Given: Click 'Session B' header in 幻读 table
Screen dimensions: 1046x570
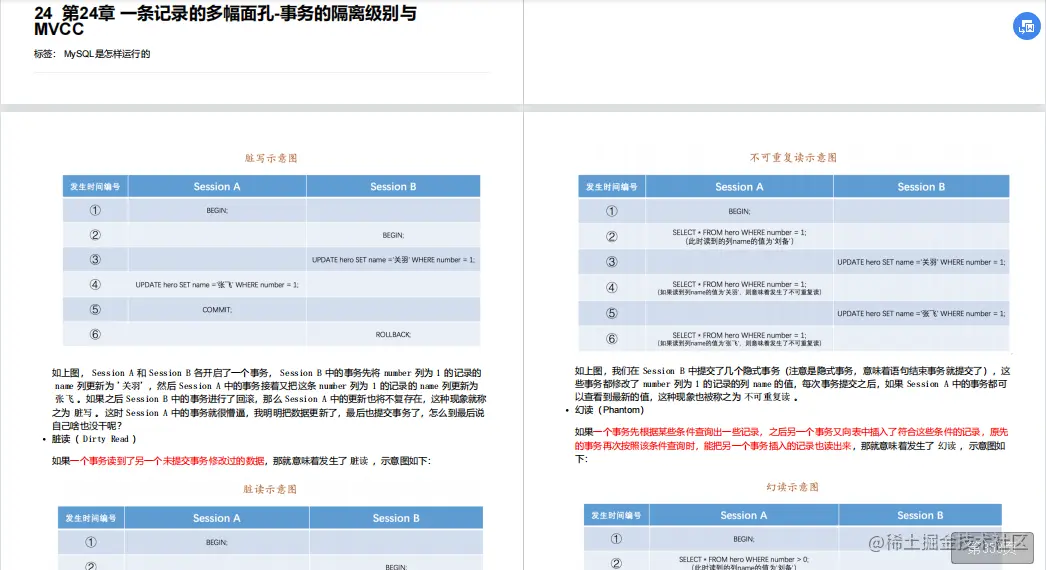Looking at the screenshot, I should click(920, 515).
